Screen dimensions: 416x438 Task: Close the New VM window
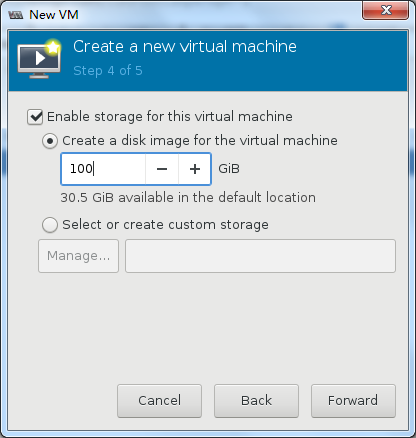click(x=385, y=10)
